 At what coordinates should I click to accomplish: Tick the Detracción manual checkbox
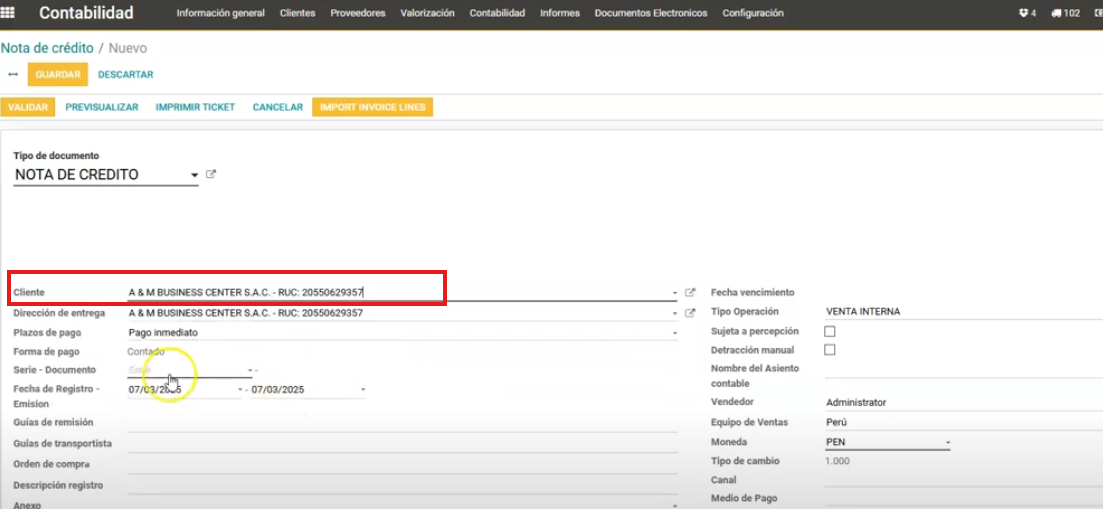[829, 350]
